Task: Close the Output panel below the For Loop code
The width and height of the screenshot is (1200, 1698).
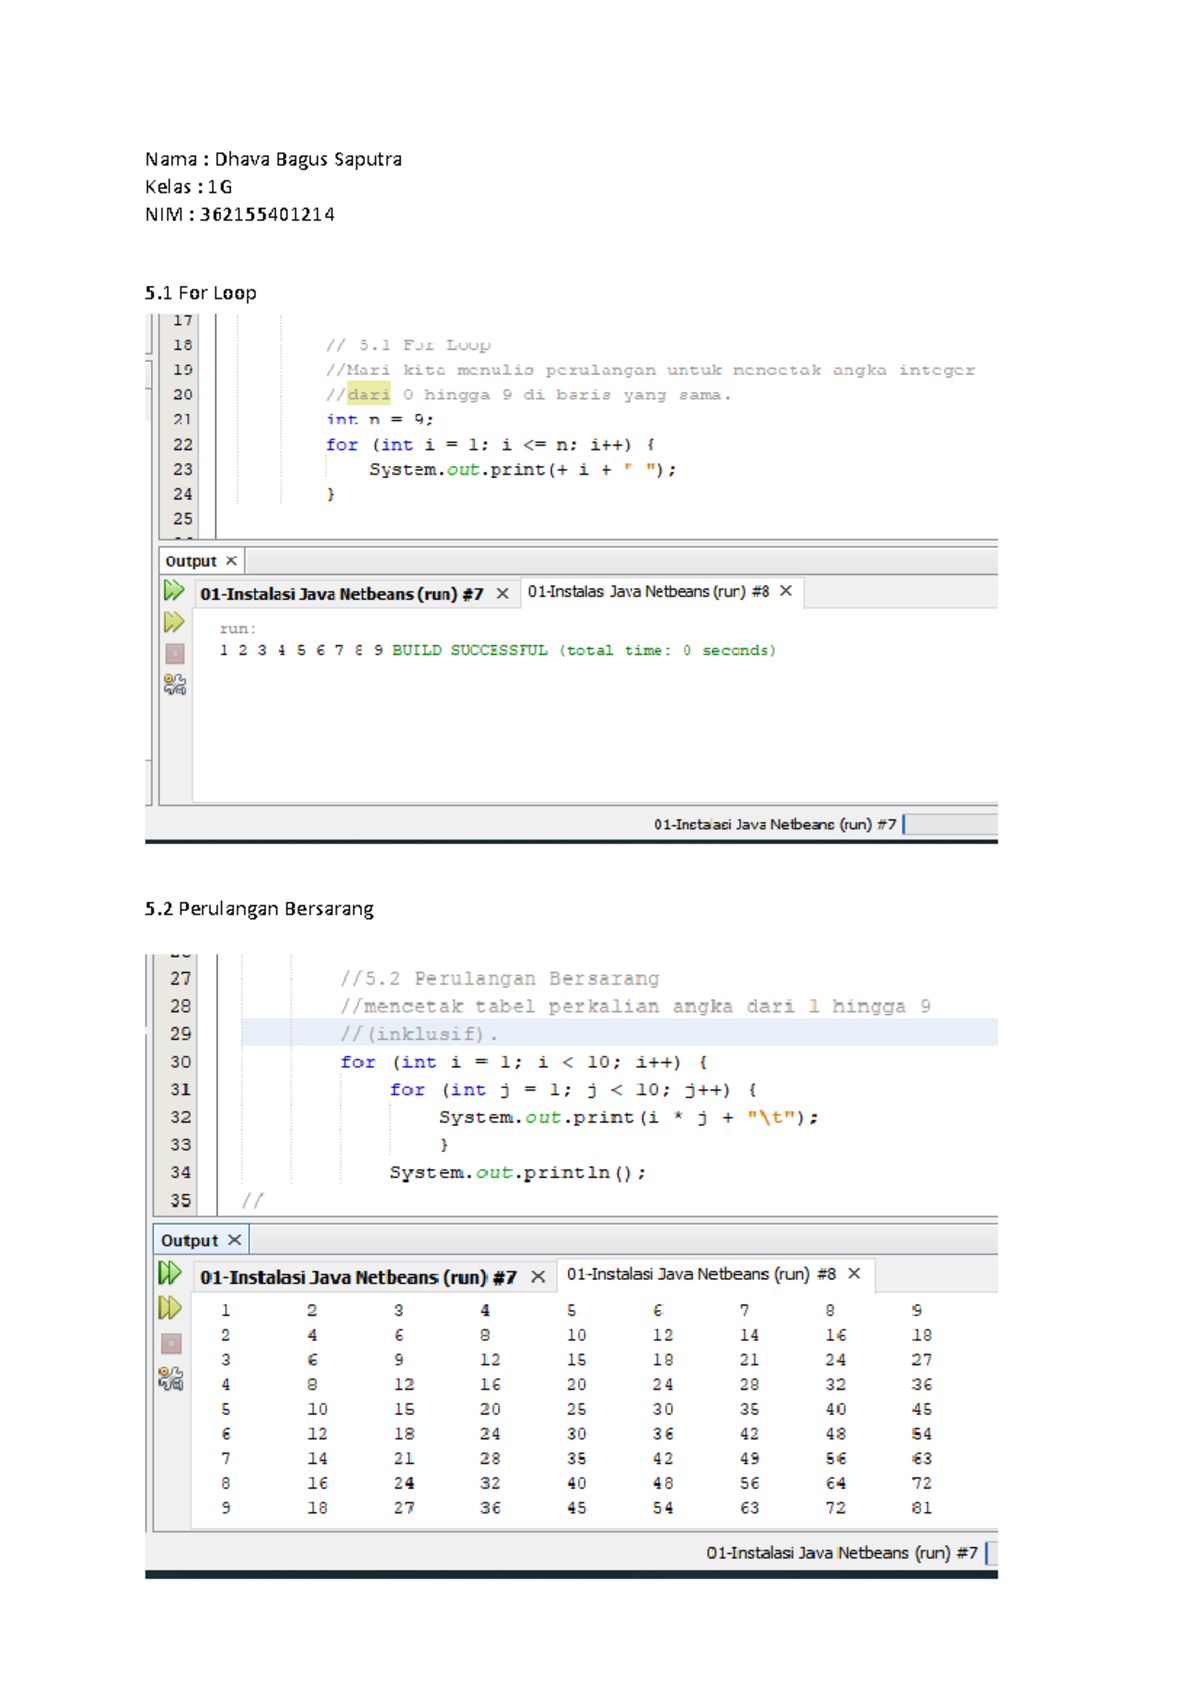Action: (231, 561)
